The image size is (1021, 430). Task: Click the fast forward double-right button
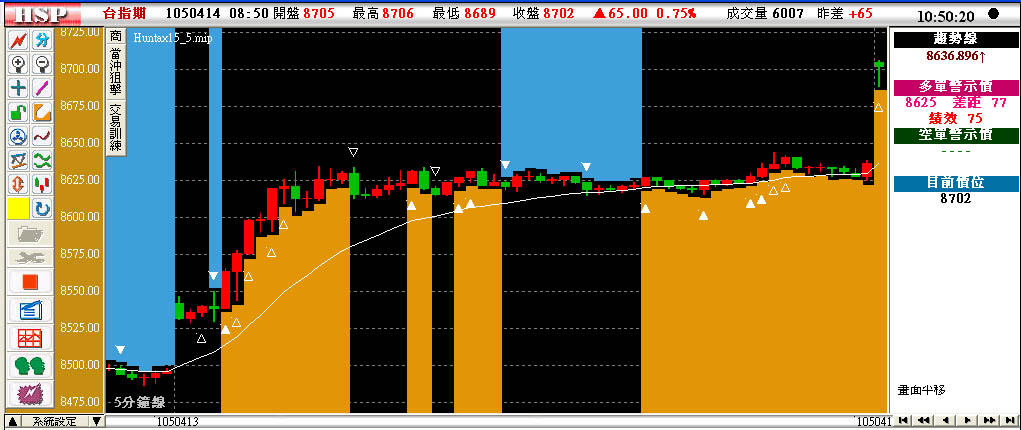tap(990, 420)
